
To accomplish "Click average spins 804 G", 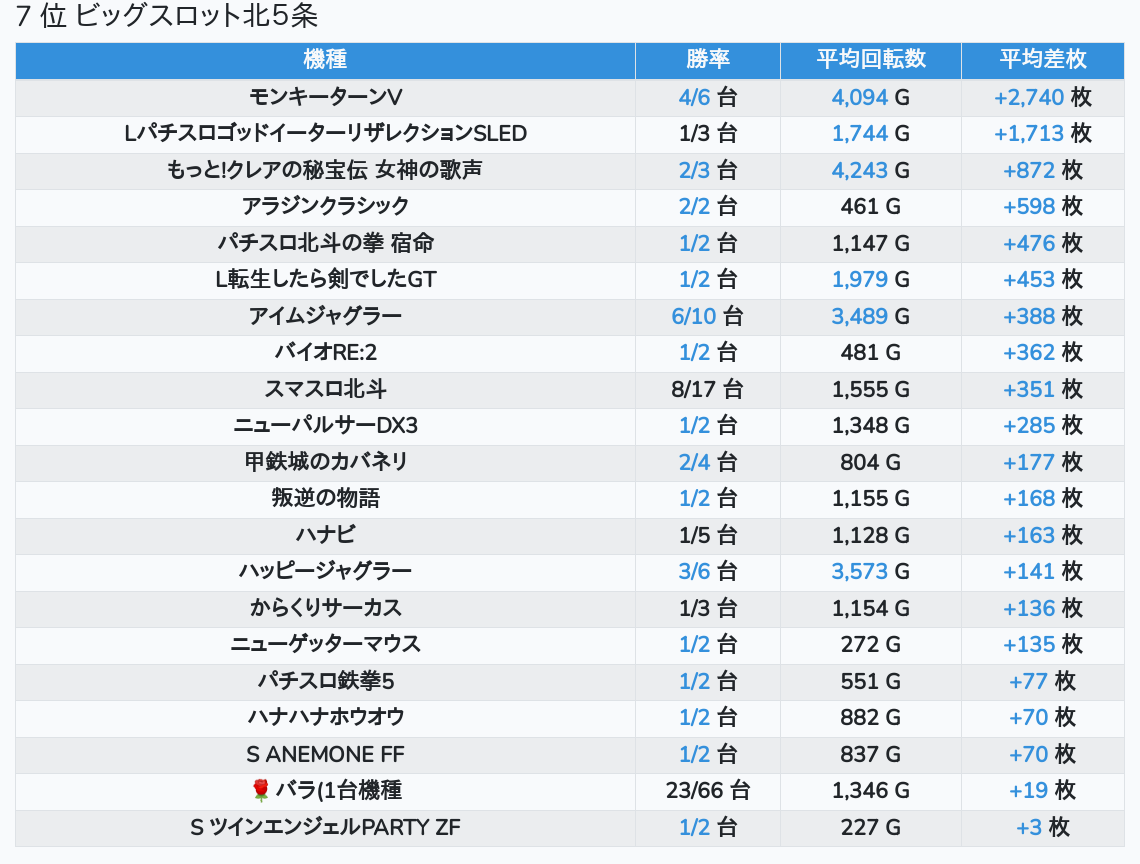I will coord(870,462).
